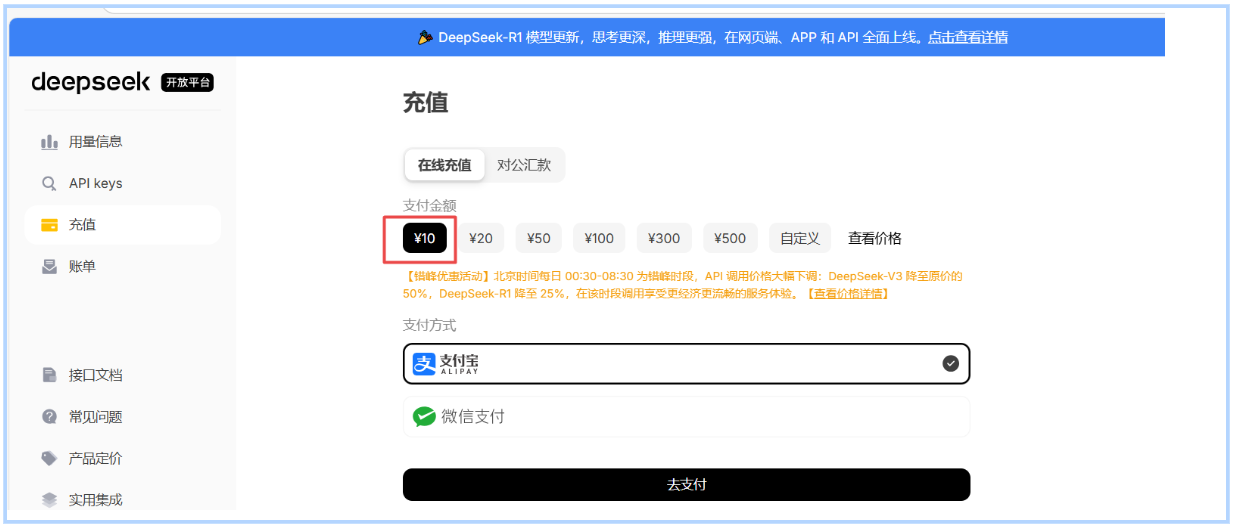Click the document icon beside 接口文档
The height and width of the screenshot is (530, 1235).
click(49, 375)
